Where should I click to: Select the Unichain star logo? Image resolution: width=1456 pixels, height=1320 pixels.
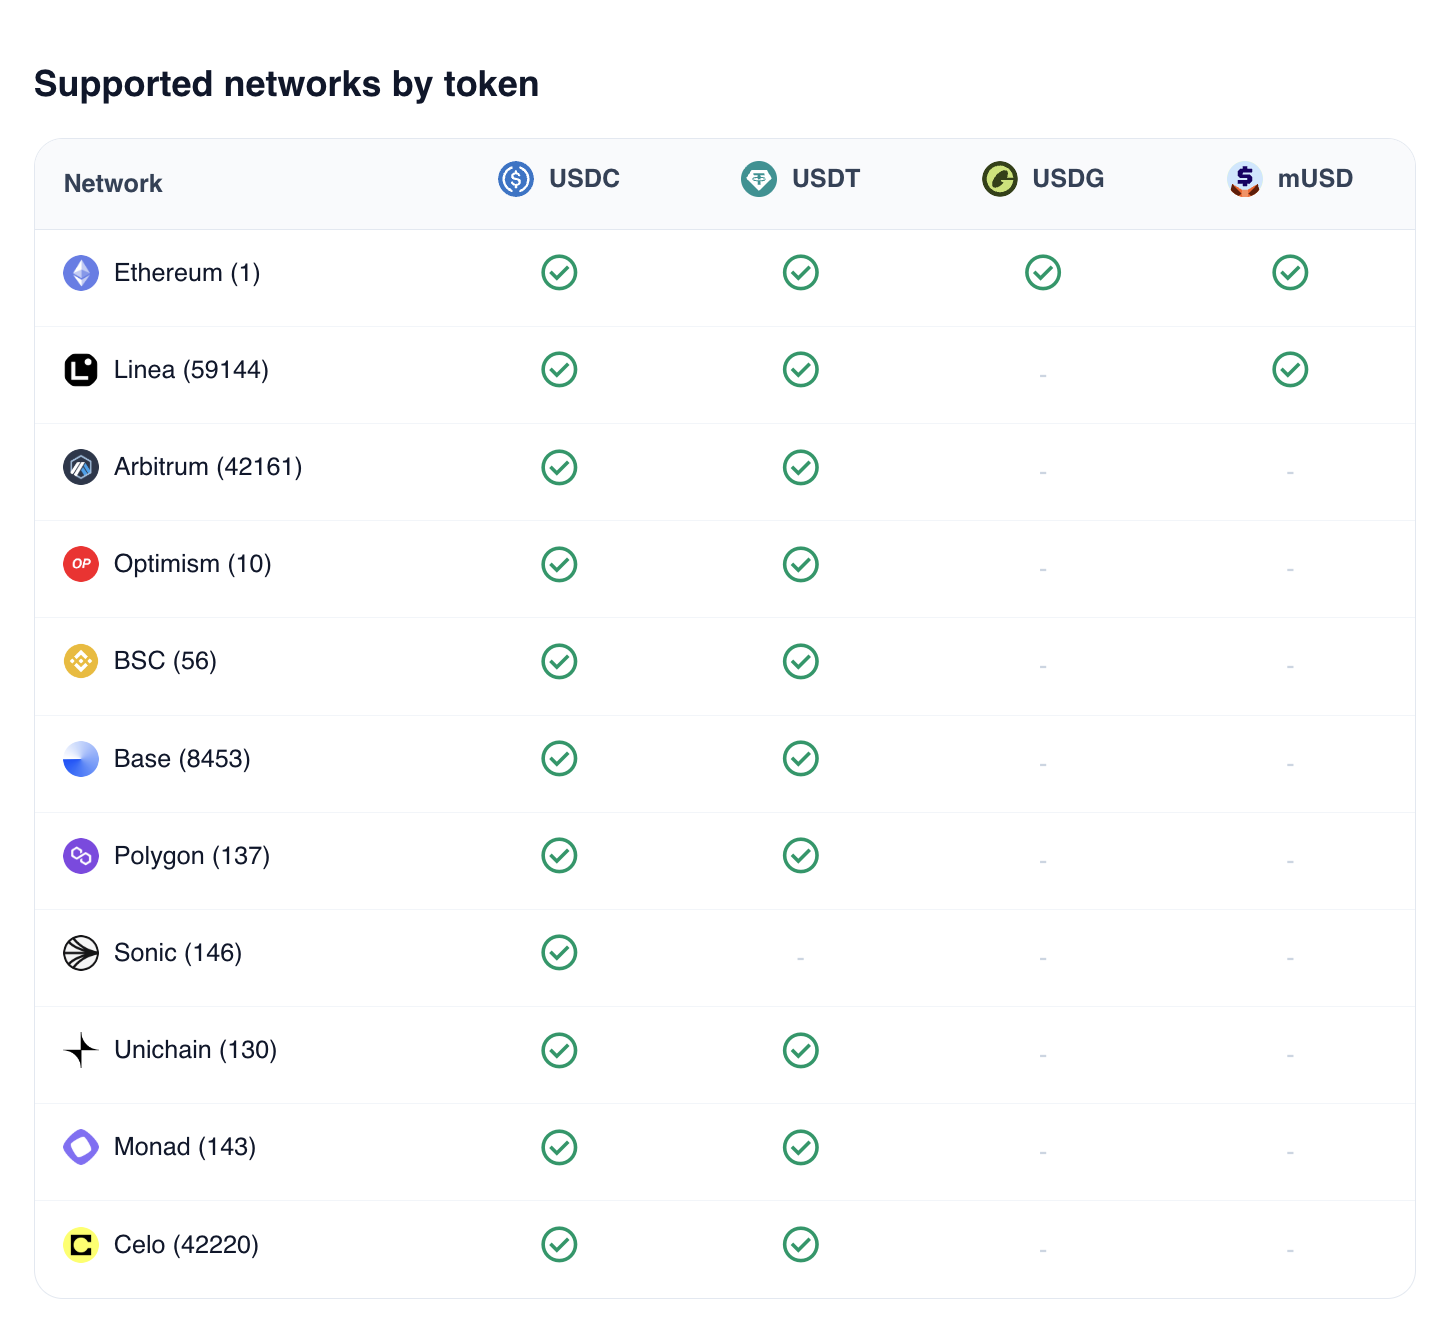pyautogui.click(x=81, y=1050)
